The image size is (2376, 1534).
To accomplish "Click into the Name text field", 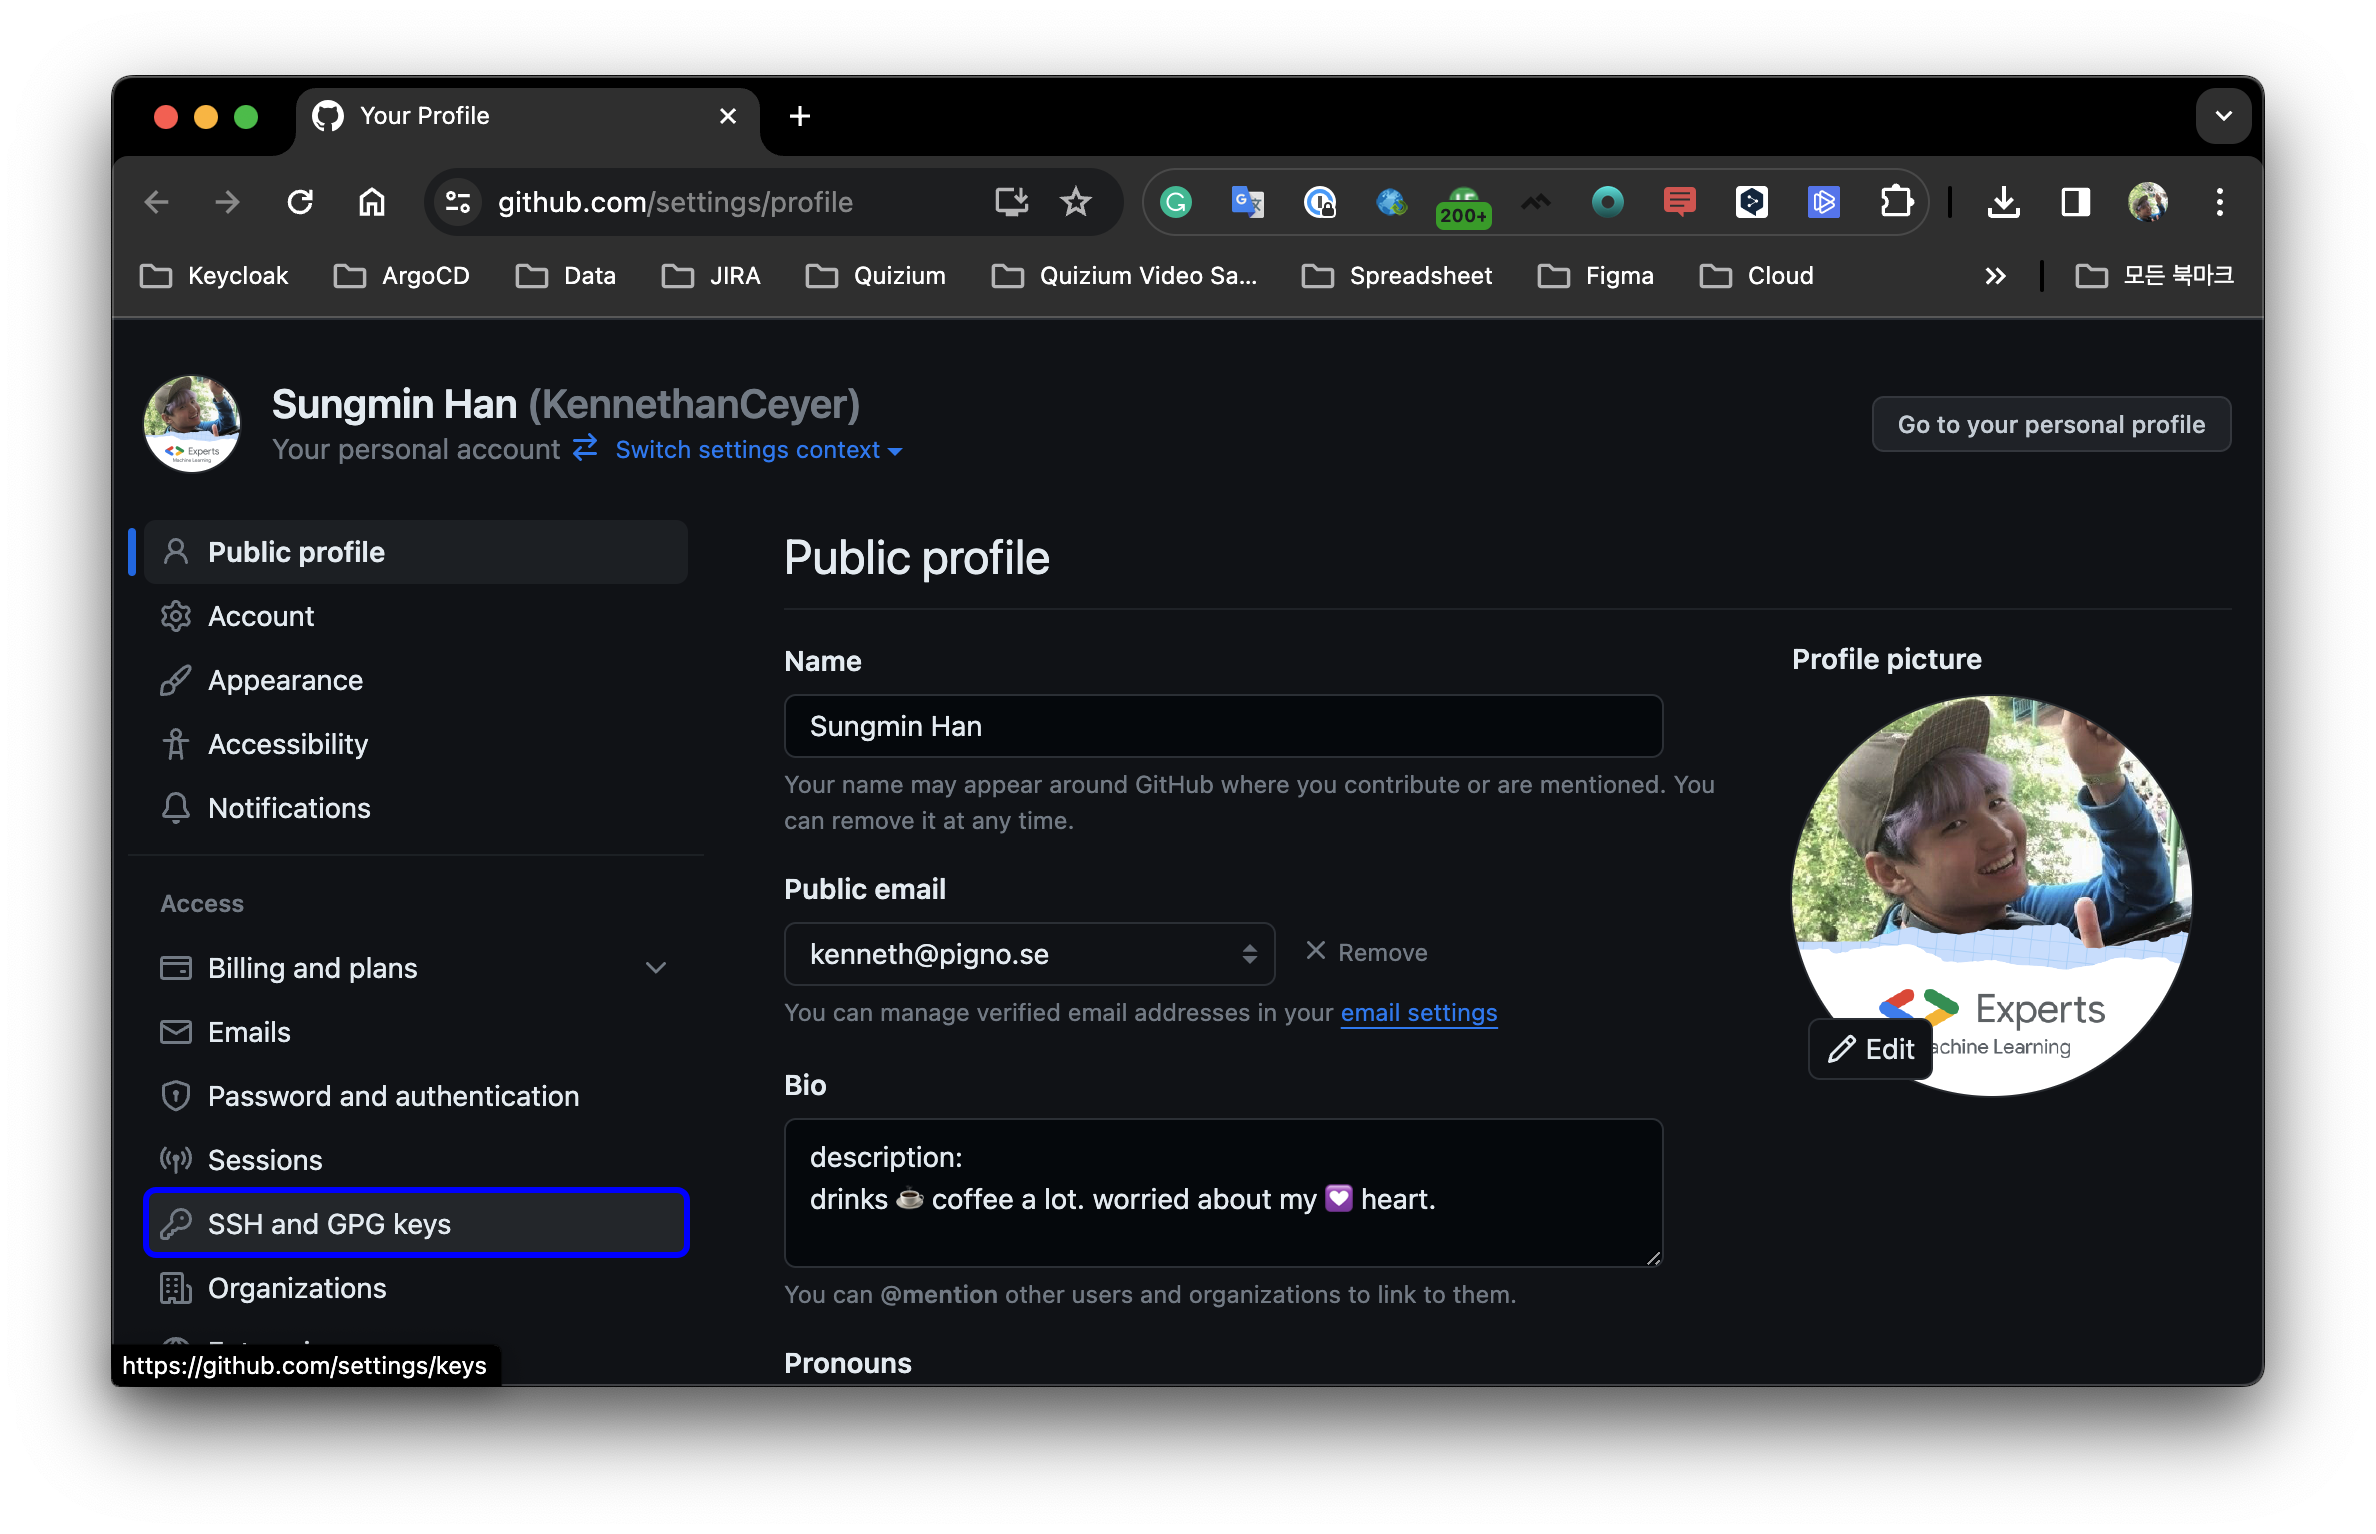I will point(1222,726).
